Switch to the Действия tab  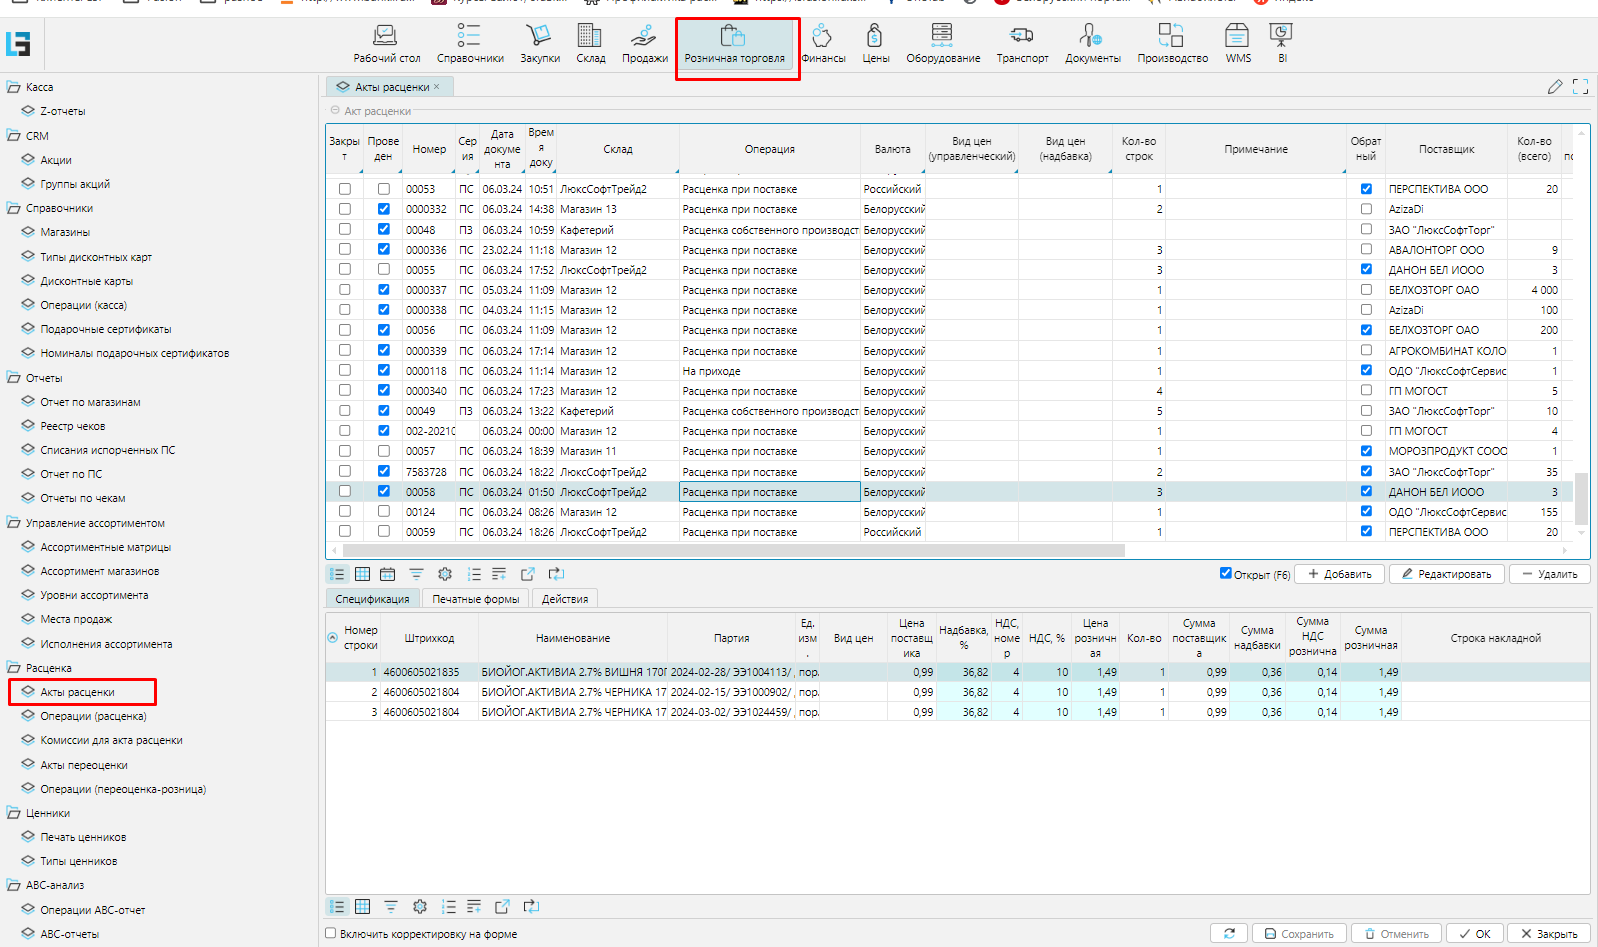pos(565,599)
